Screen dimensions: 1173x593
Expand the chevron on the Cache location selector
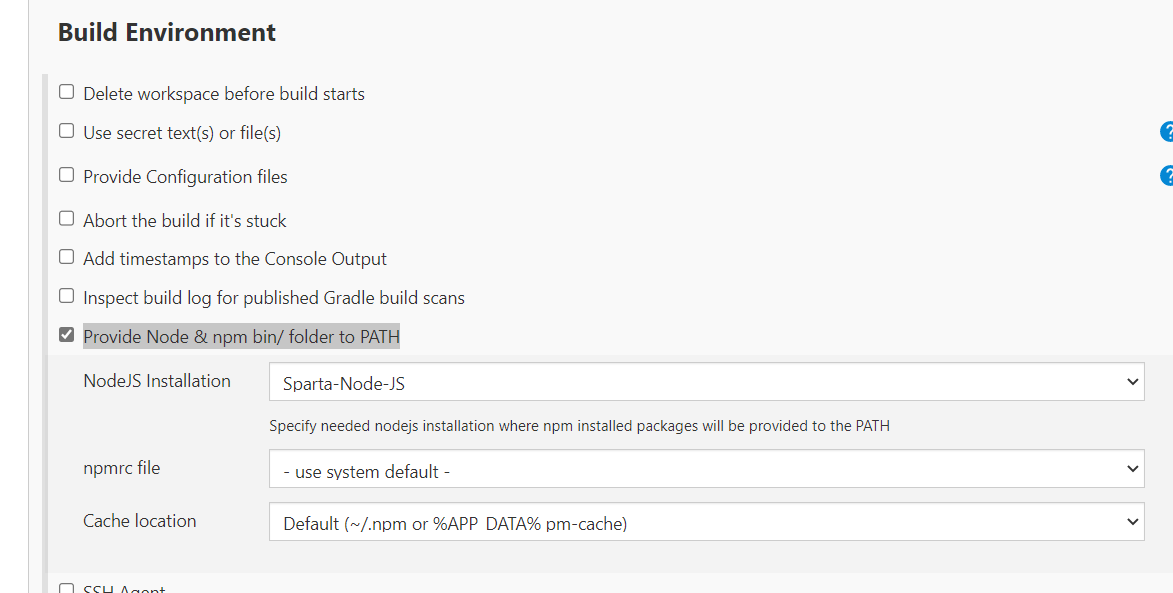(1131, 521)
